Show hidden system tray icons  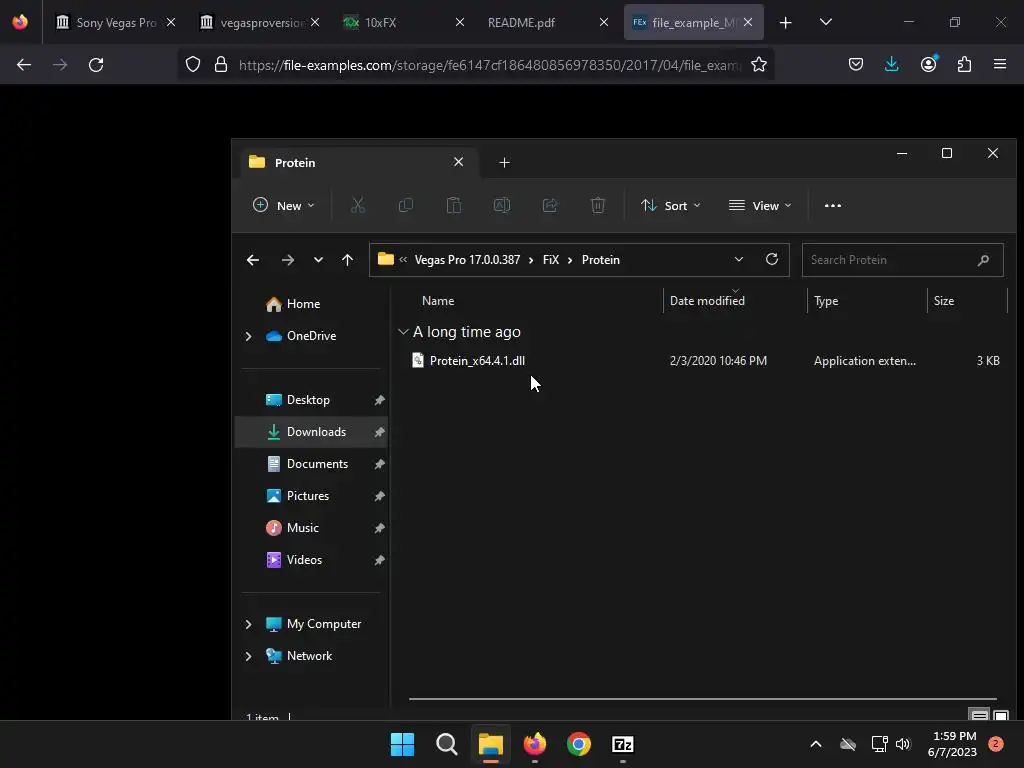point(816,744)
